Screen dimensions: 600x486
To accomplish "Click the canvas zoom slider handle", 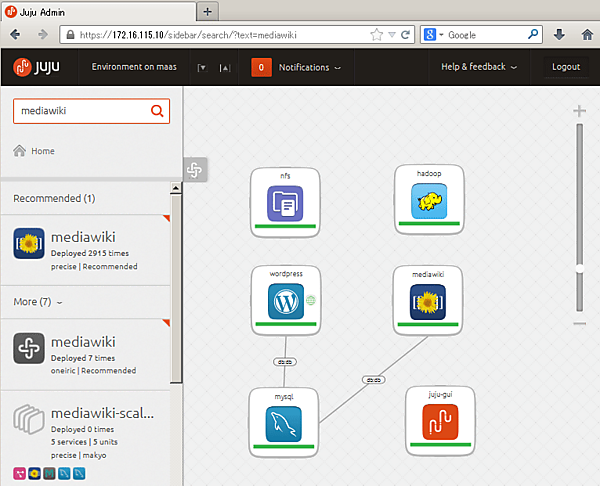I will tap(580, 269).
